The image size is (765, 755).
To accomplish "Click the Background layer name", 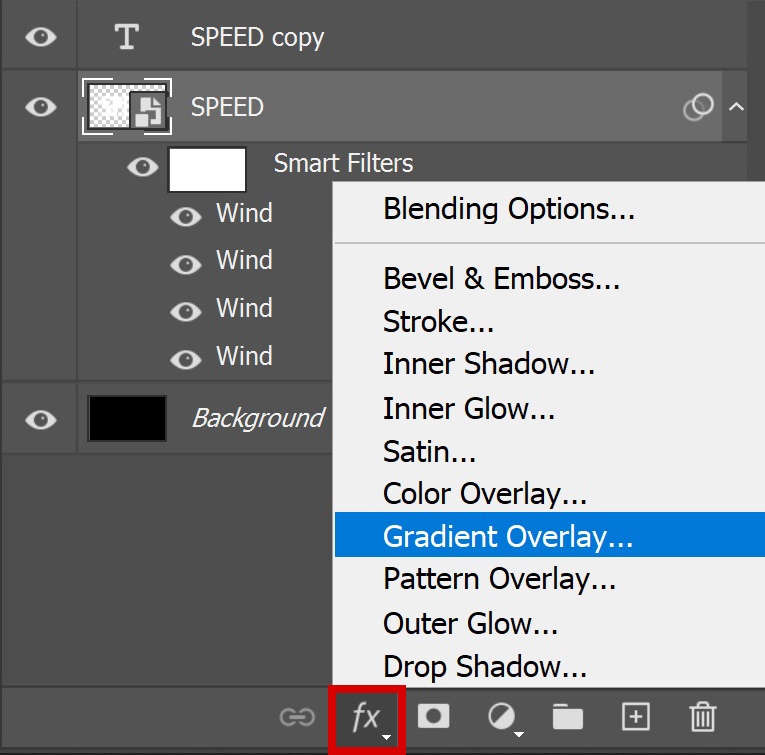I will [258, 419].
